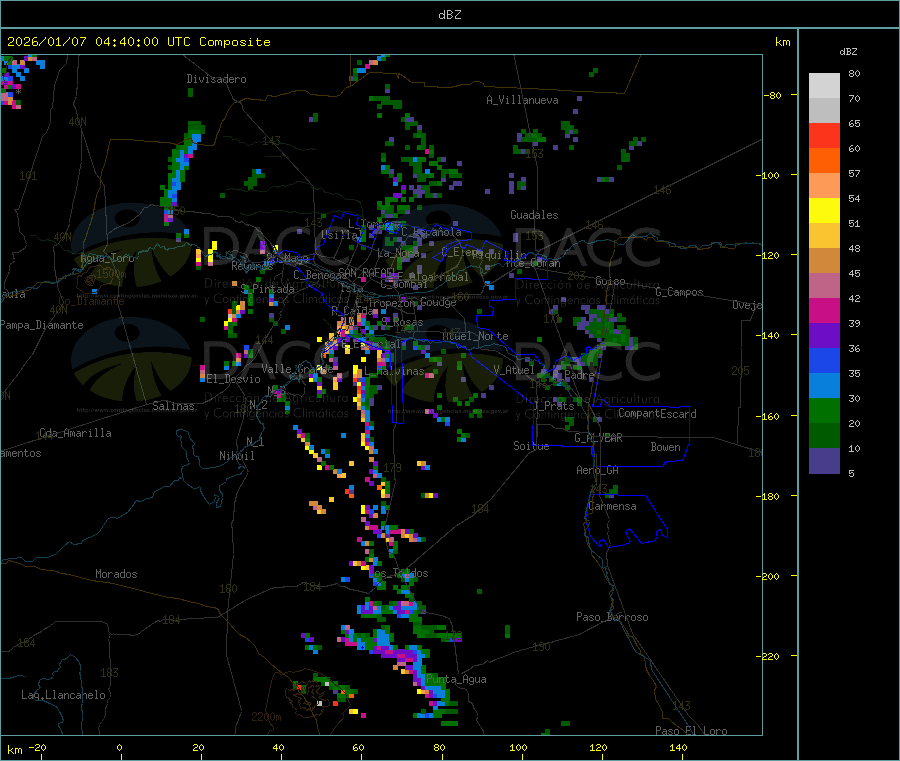The width and height of the screenshot is (900, 761).
Task: Click the 'CompantEscard' label
Action: pyautogui.click(x=657, y=414)
